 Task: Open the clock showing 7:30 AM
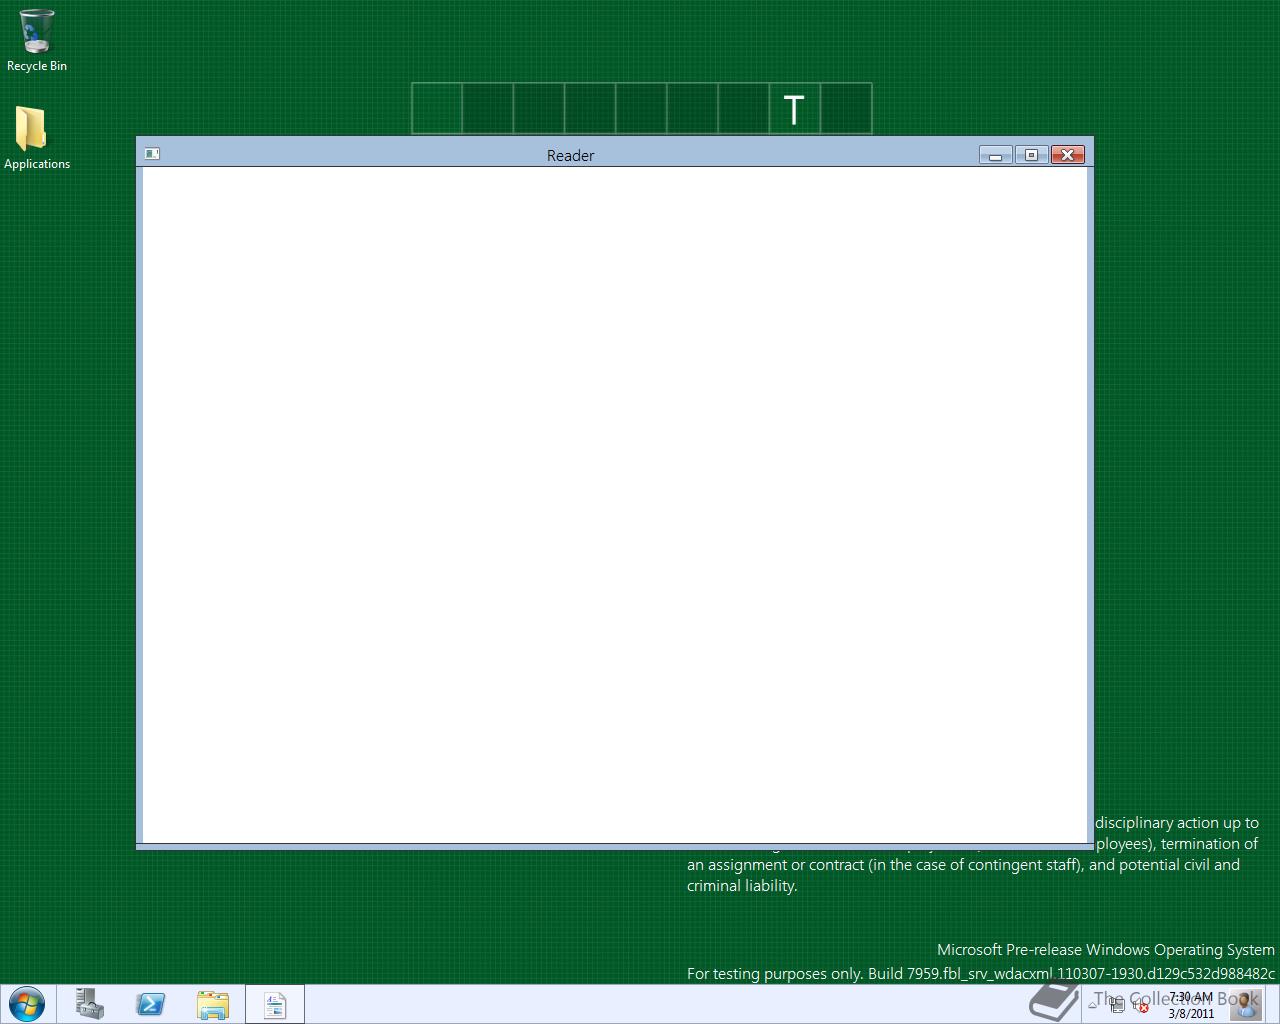(x=1190, y=1005)
